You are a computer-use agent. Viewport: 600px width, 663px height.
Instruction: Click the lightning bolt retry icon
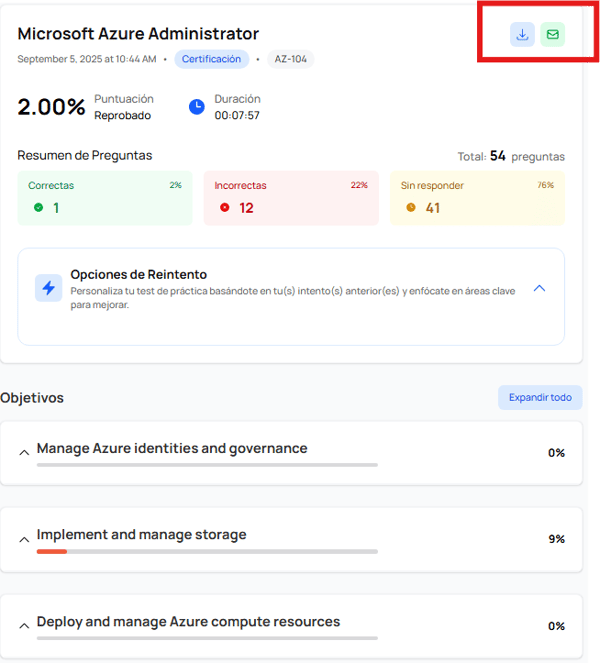coord(49,288)
